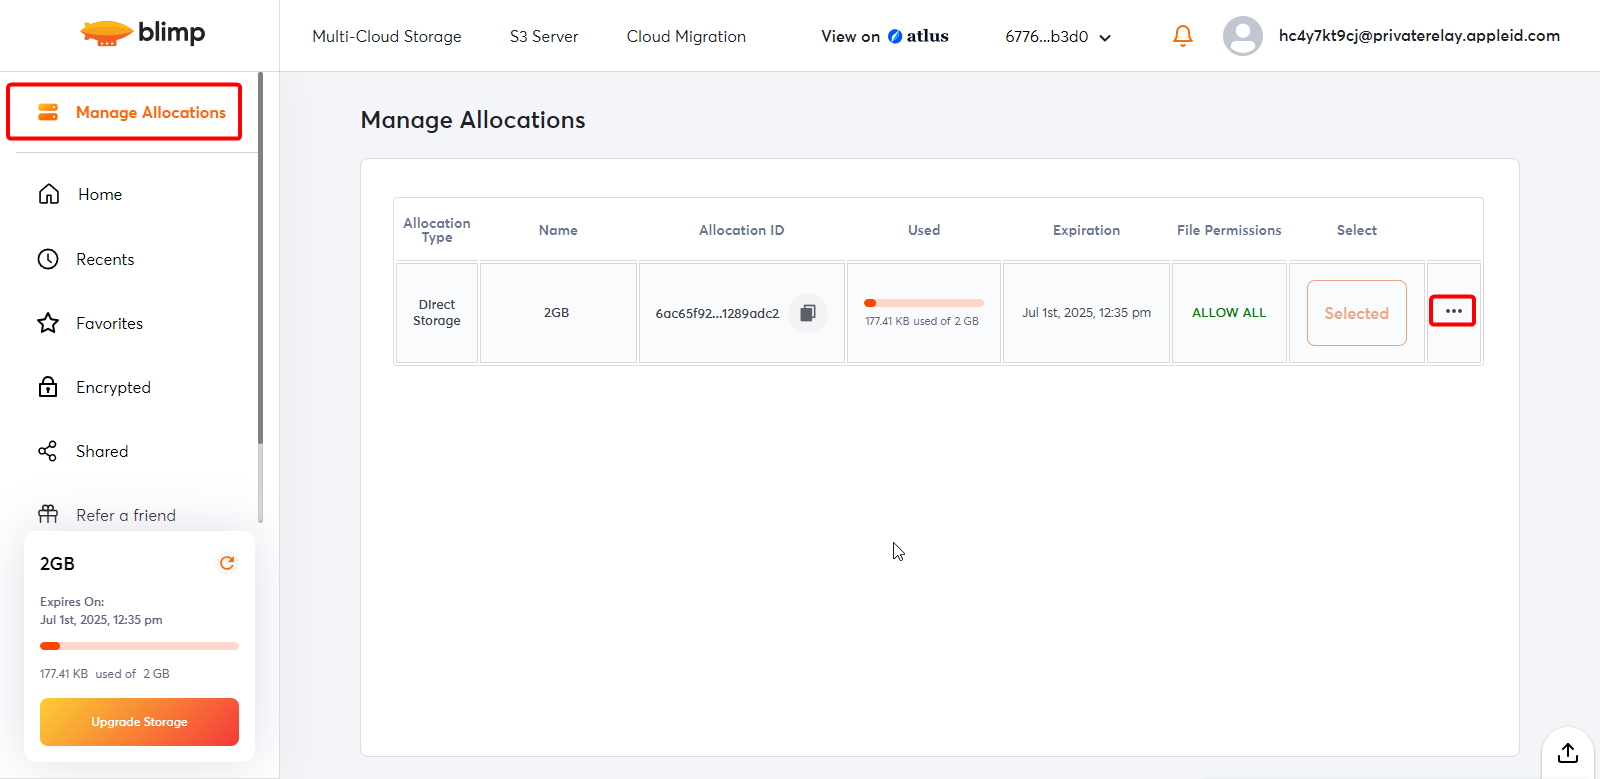Click the user profile avatar

1242,36
